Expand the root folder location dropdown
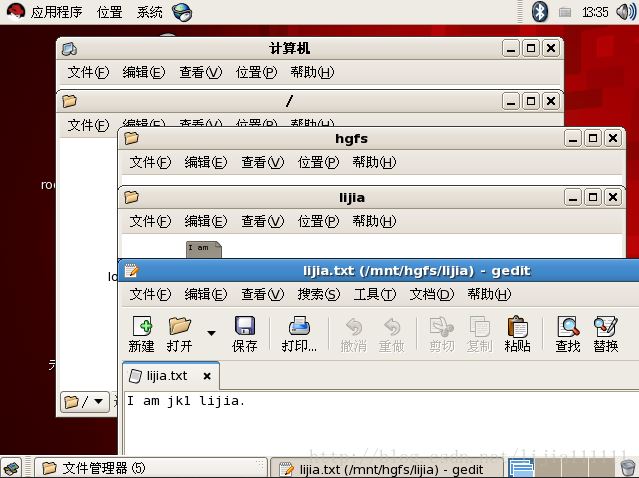Screen dimensions: 639x478 point(85,402)
